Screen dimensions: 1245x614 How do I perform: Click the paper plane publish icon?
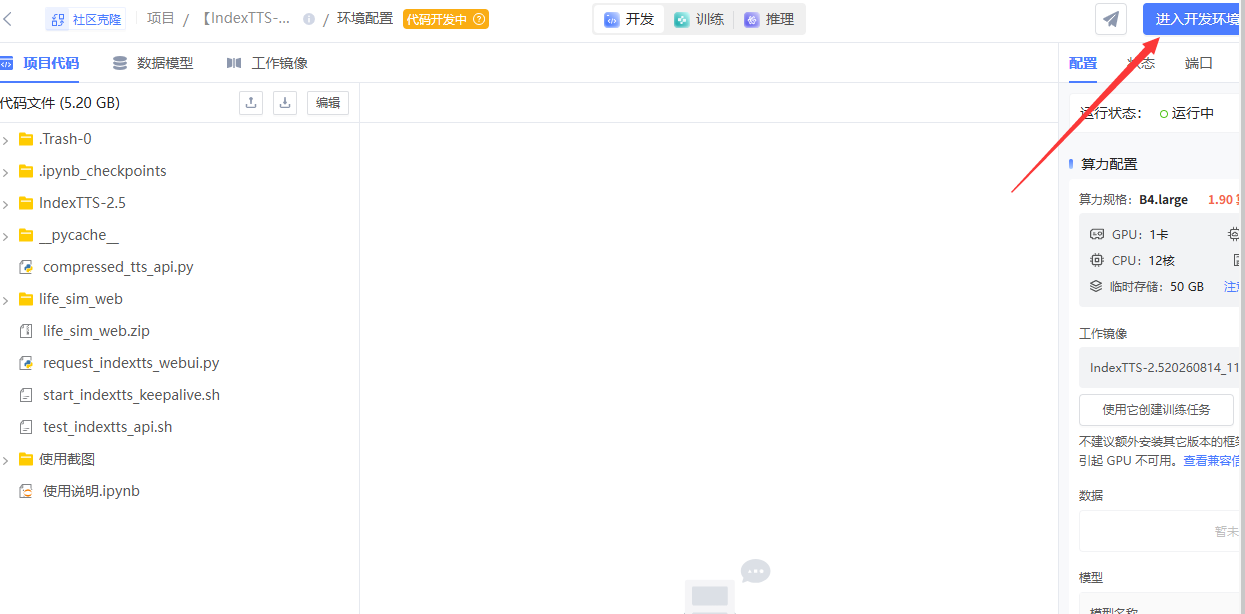click(1111, 19)
